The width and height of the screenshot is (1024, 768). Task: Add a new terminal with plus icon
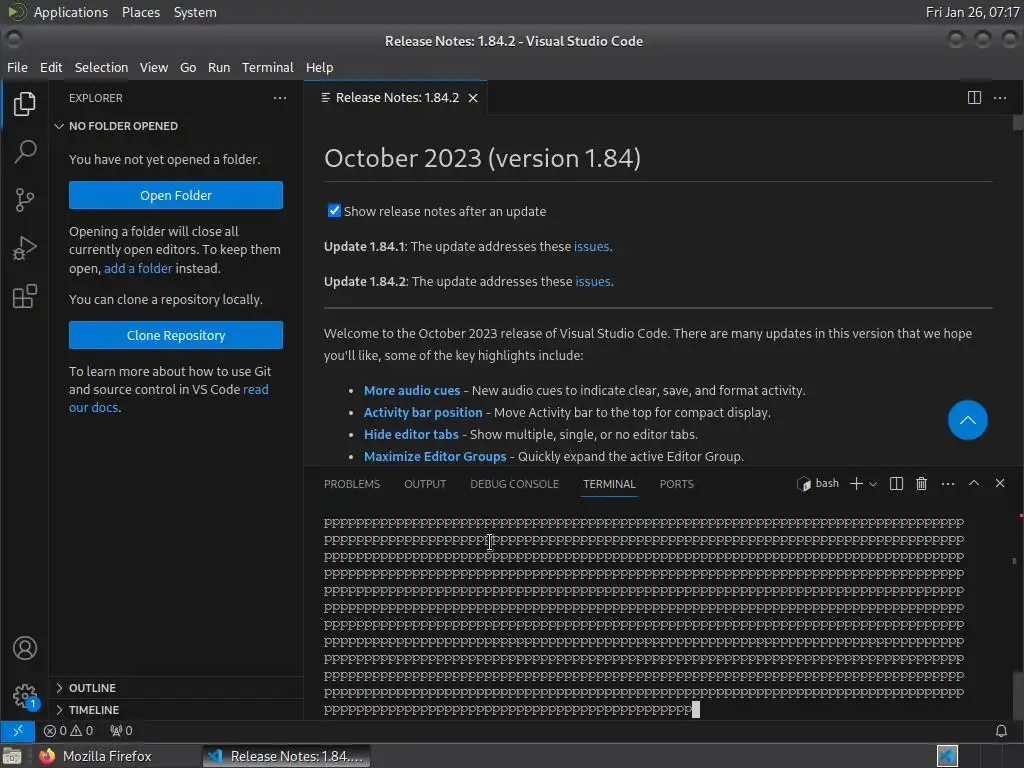tap(856, 483)
